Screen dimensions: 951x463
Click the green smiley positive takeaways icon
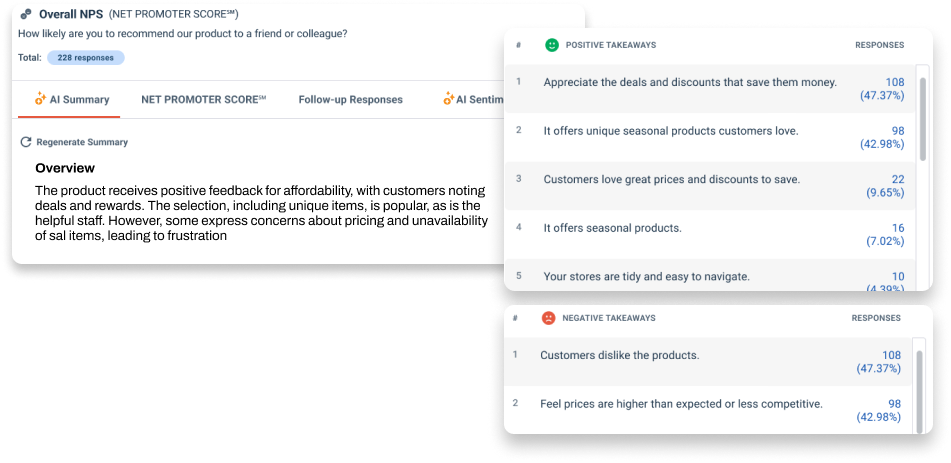[x=551, y=45]
